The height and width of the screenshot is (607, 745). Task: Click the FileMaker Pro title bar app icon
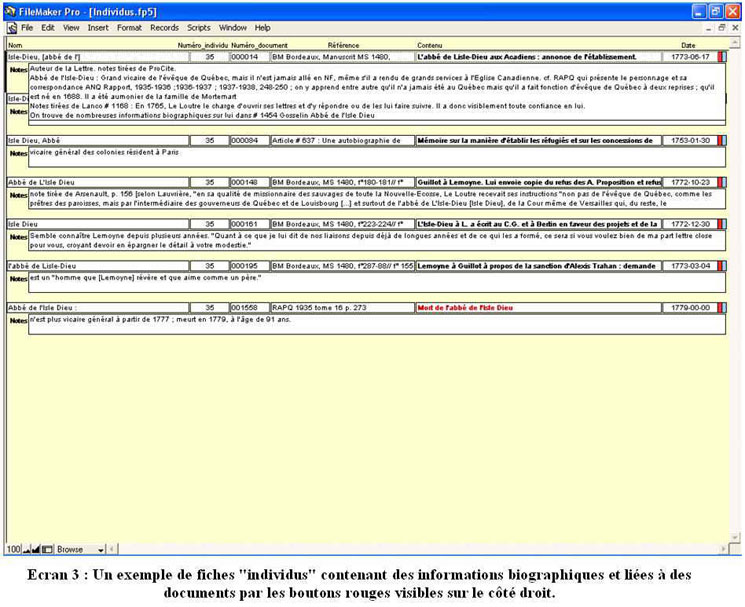(10, 11)
